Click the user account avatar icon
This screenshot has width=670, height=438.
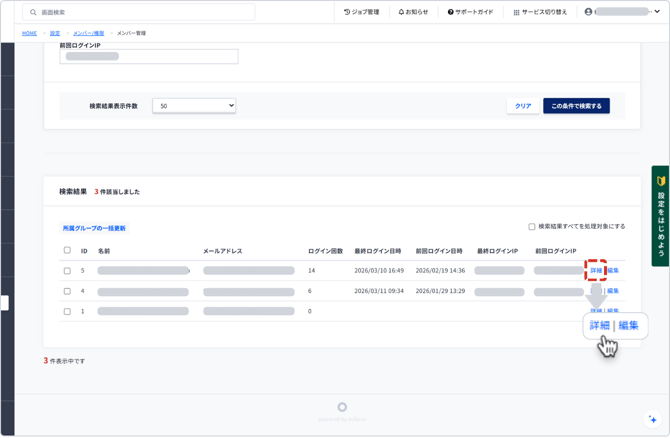(x=588, y=12)
